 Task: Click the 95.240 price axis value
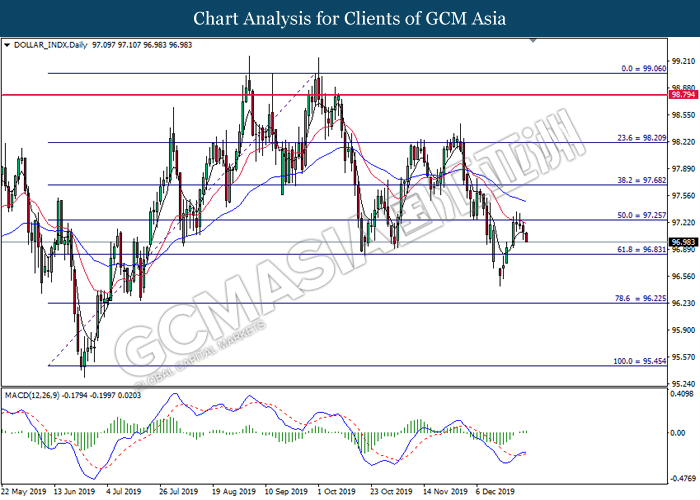click(x=683, y=384)
